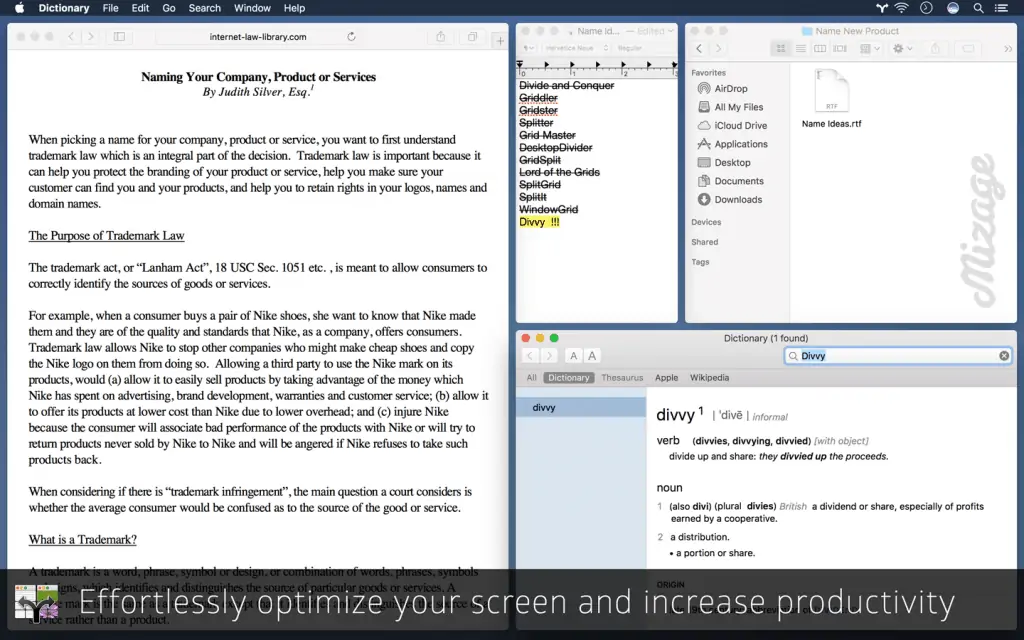The width and height of the screenshot is (1024, 640).
Task: Open TextEdit document title dropdown arrow
Action: click(671, 31)
